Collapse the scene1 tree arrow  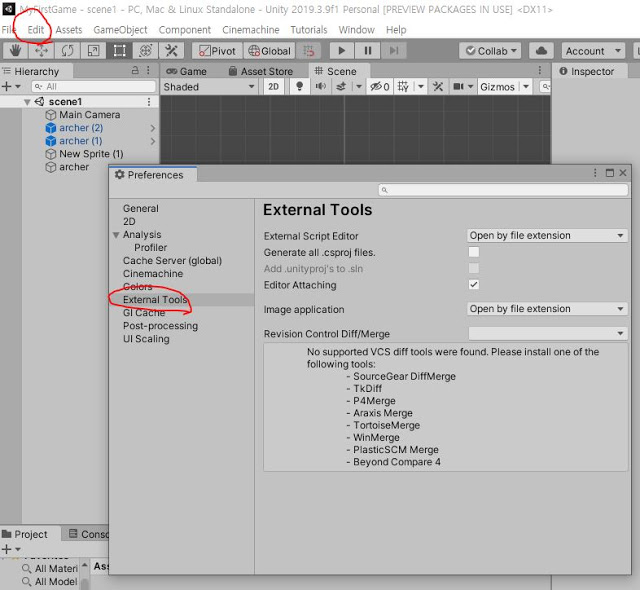click(x=27, y=102)
